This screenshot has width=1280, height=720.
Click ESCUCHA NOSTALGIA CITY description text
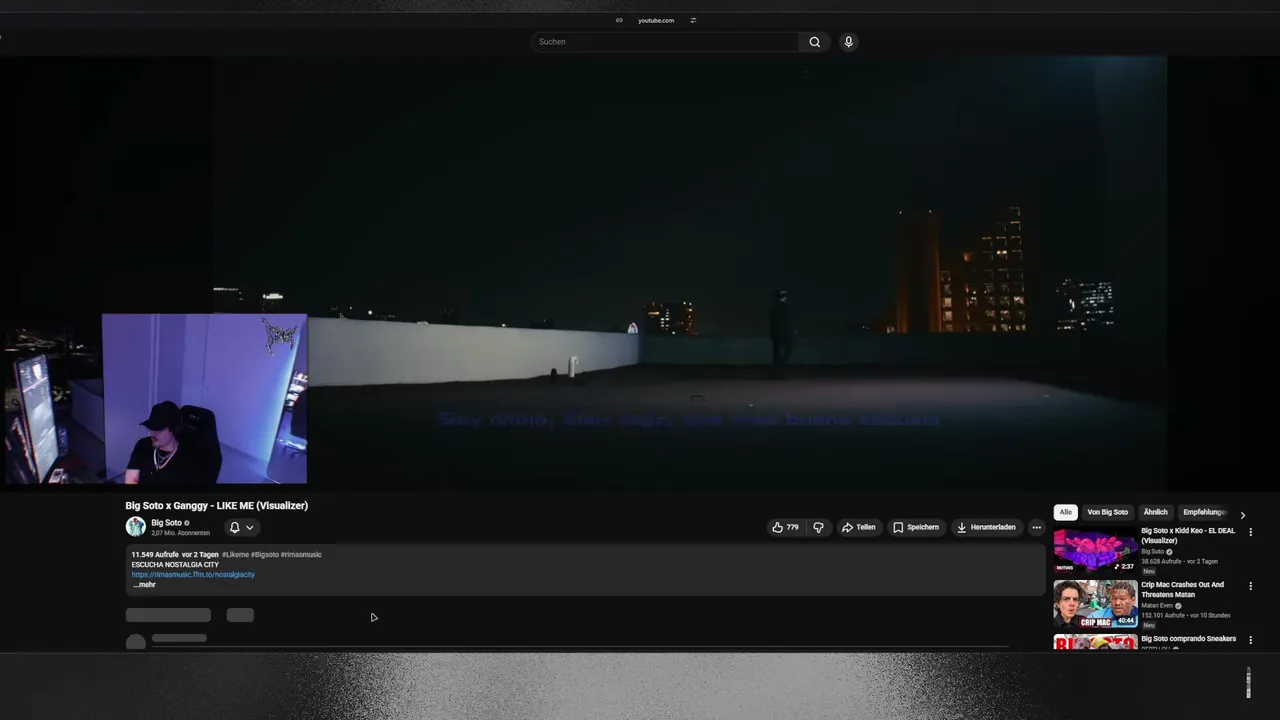[175, 565]
